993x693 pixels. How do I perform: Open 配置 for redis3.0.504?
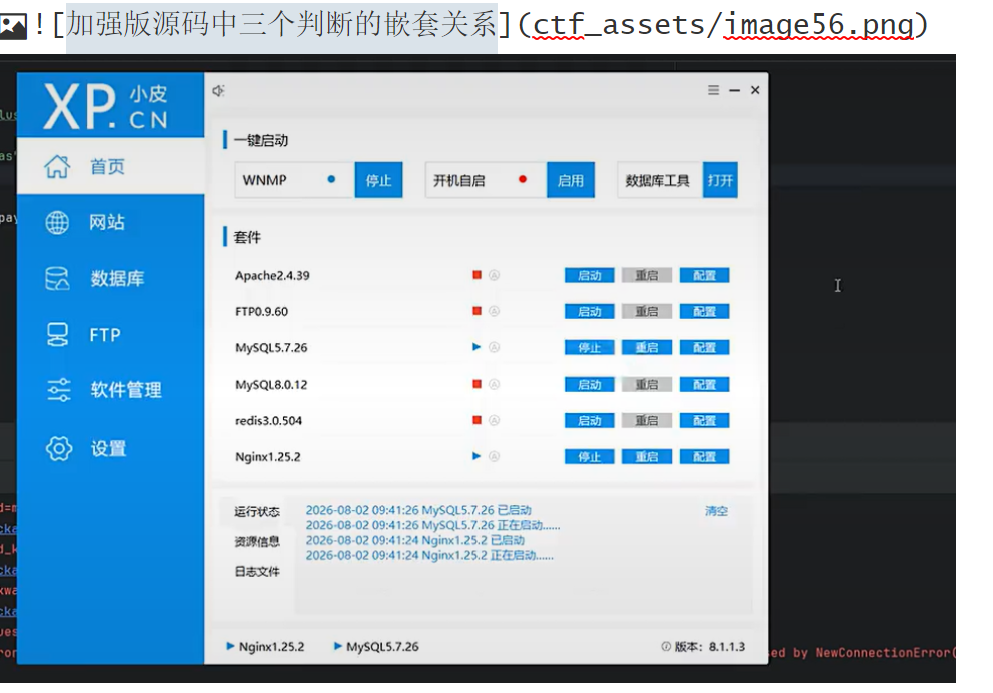pyautogui.click(x=704, y=421)
